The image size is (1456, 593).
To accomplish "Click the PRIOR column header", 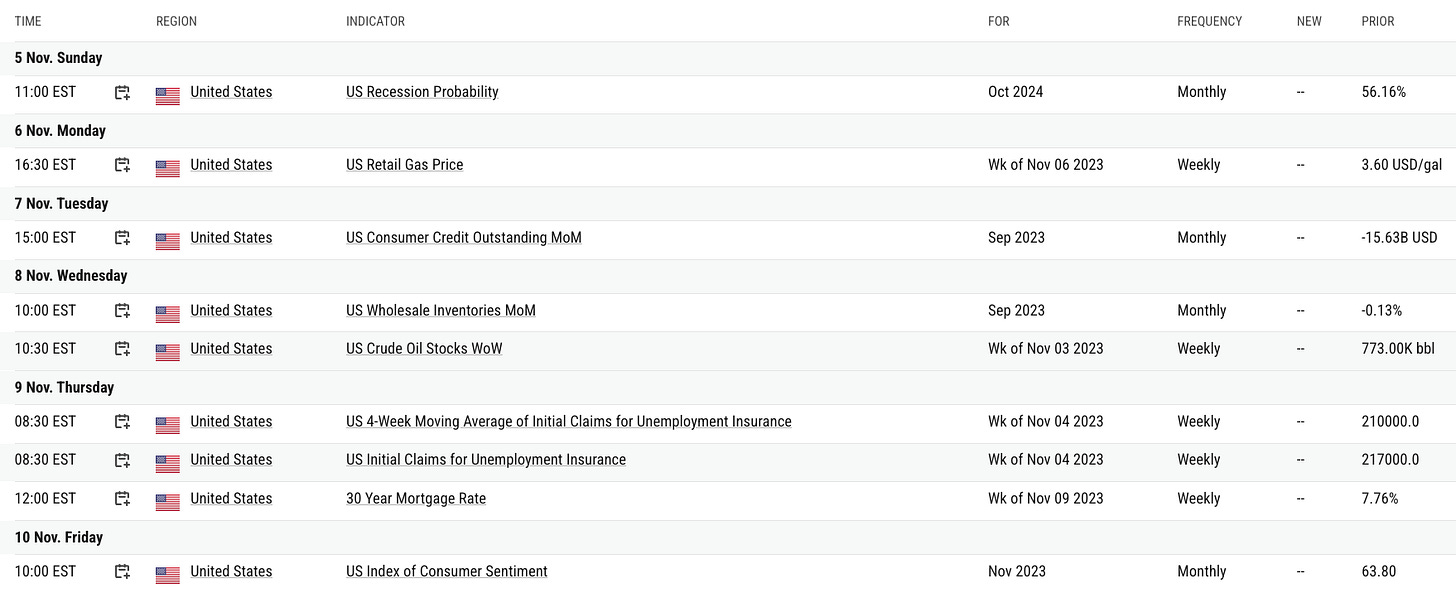I will pos(1378,21).
